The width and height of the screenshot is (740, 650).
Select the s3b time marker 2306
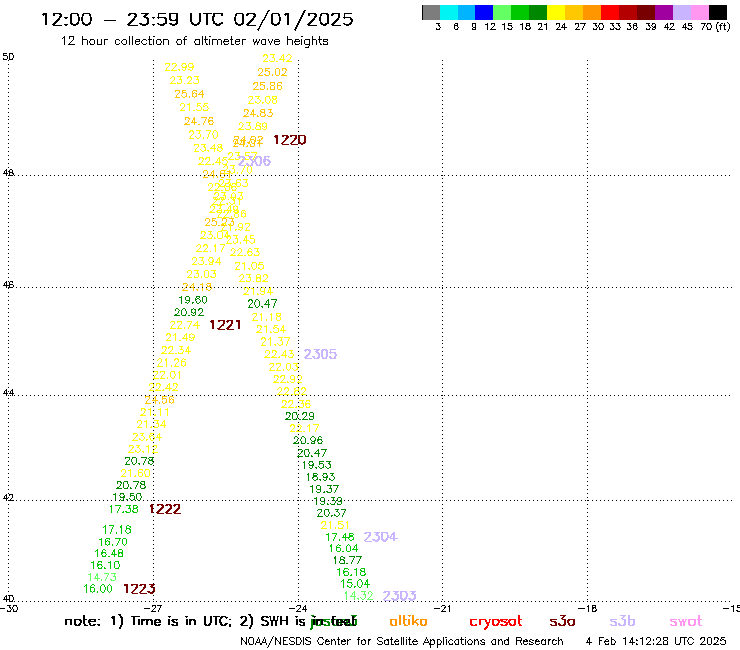click(254, 161)
